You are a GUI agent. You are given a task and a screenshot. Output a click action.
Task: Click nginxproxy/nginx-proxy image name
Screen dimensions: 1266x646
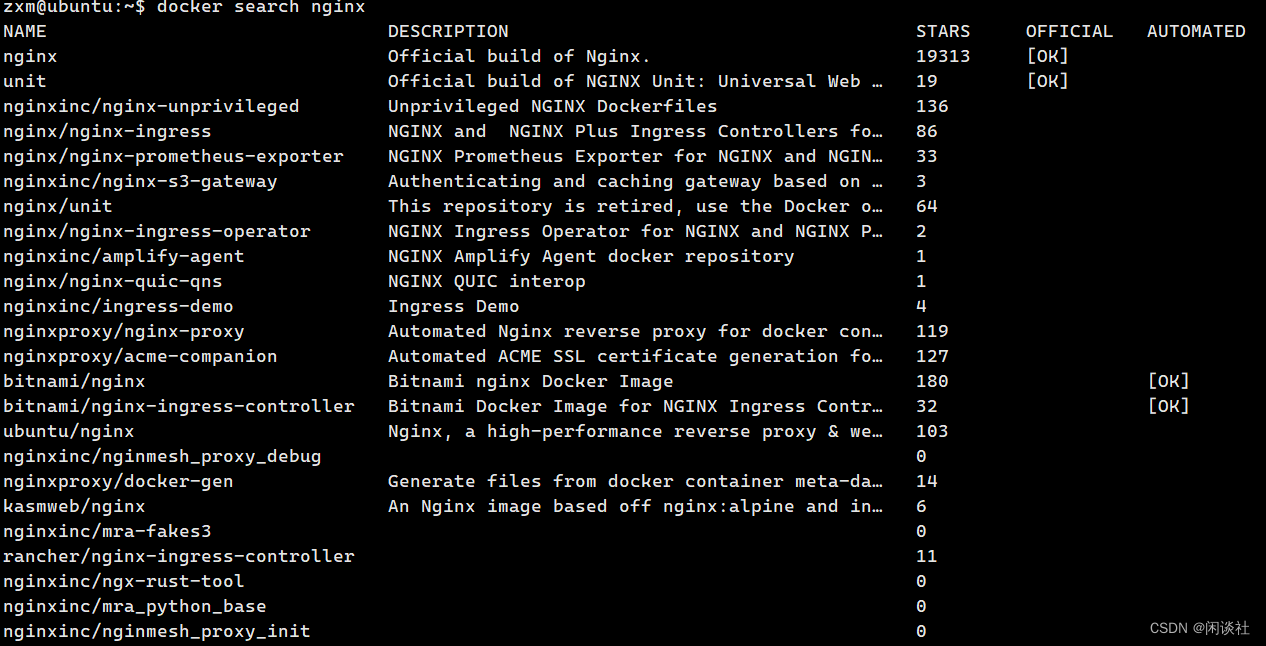(123, 331)
